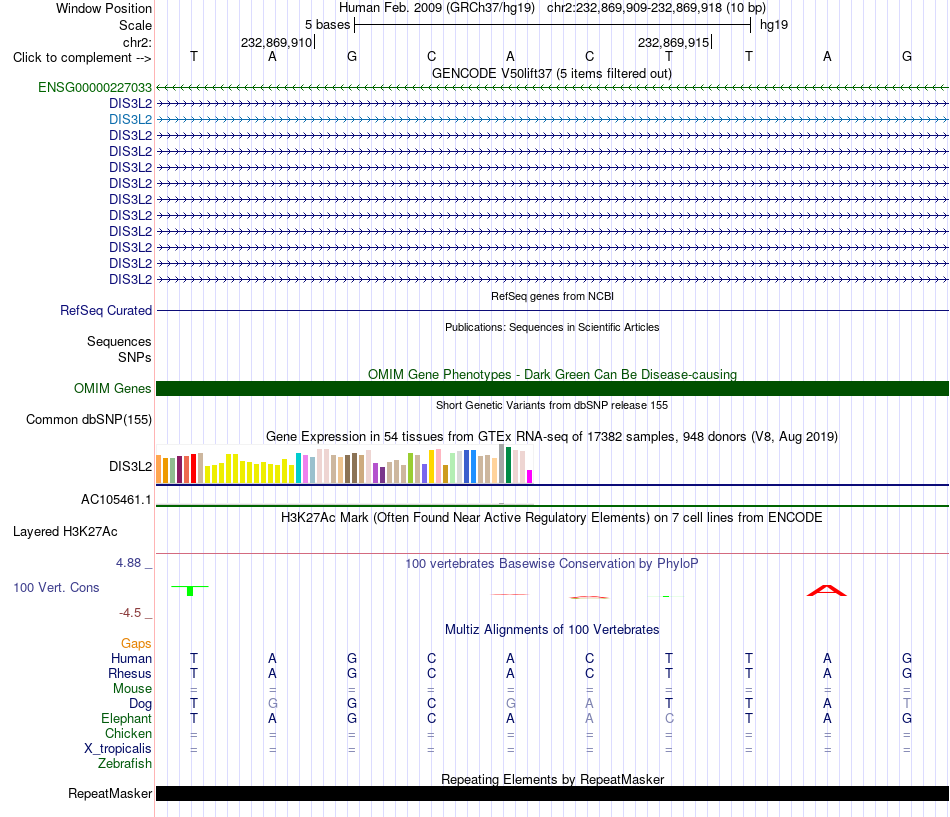Click the Scale track label
This screenshot has height=817, width=950.
click(135, 25)
